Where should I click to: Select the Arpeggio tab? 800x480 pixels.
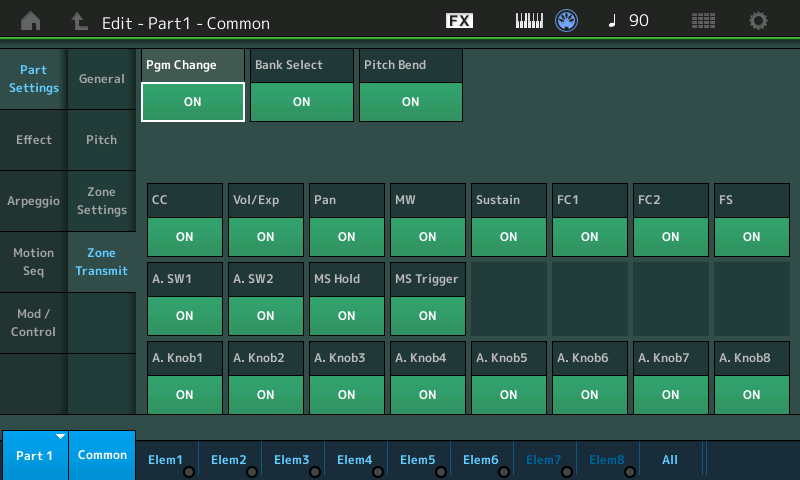(x=34, y=201)
